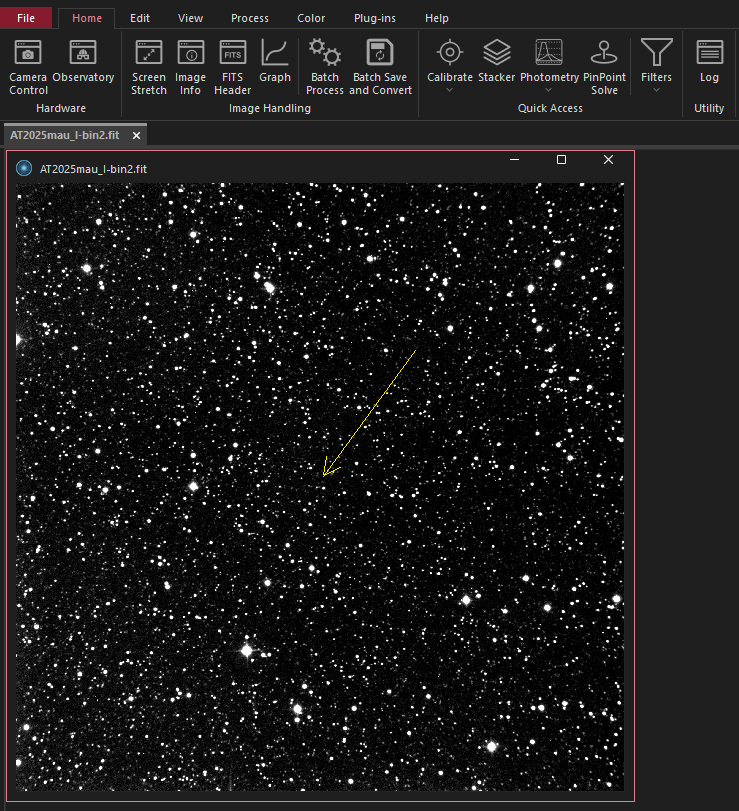The width and height of the screenshot is (739, 811).
Task: Open the File menu
Action: (26, 18)
